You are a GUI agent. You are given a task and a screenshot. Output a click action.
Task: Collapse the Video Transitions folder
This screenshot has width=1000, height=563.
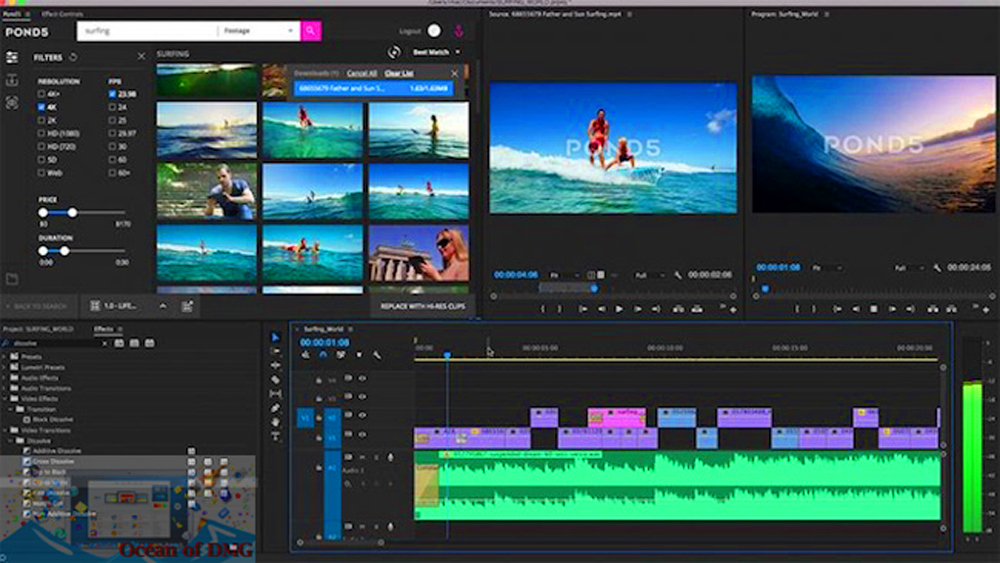pyautogui.click(x=5, y=430)
